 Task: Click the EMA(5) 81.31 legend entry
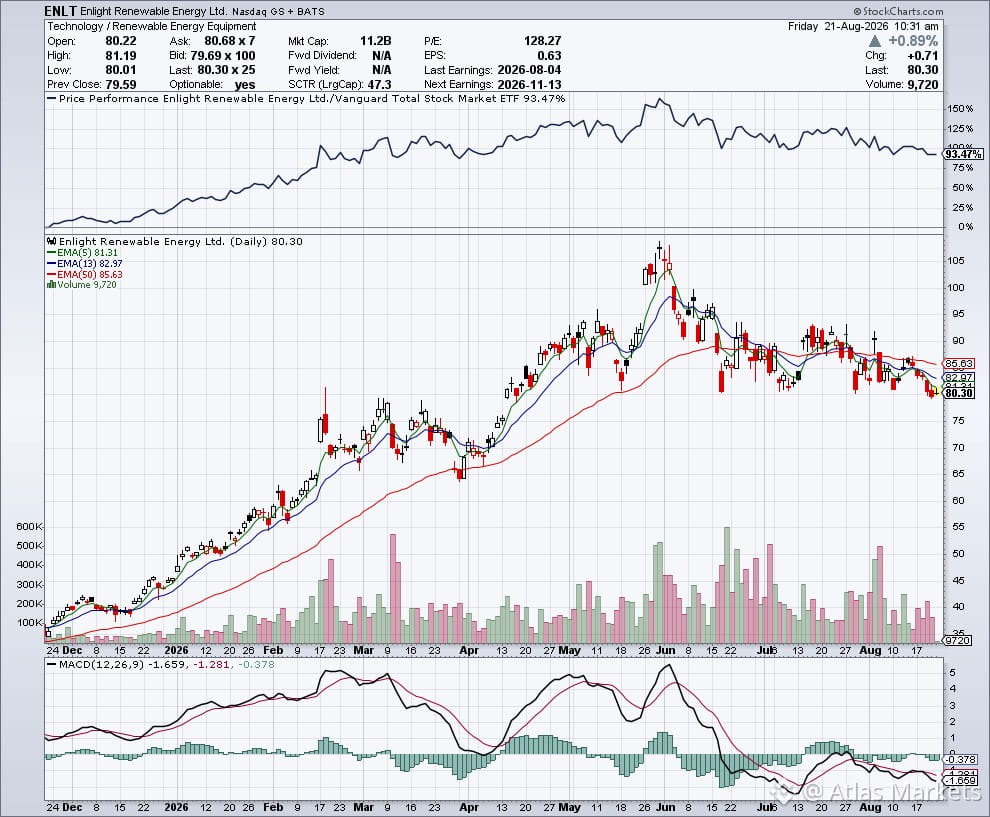tap(83, 253)
